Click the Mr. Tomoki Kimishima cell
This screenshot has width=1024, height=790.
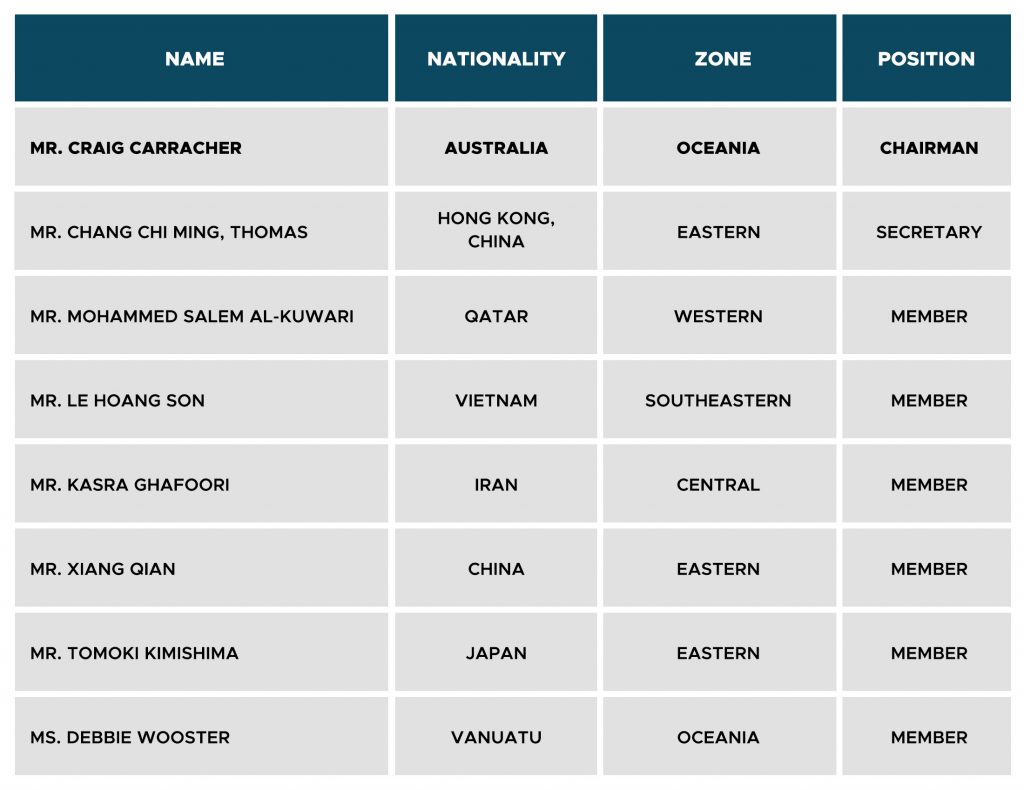(201, 652)
